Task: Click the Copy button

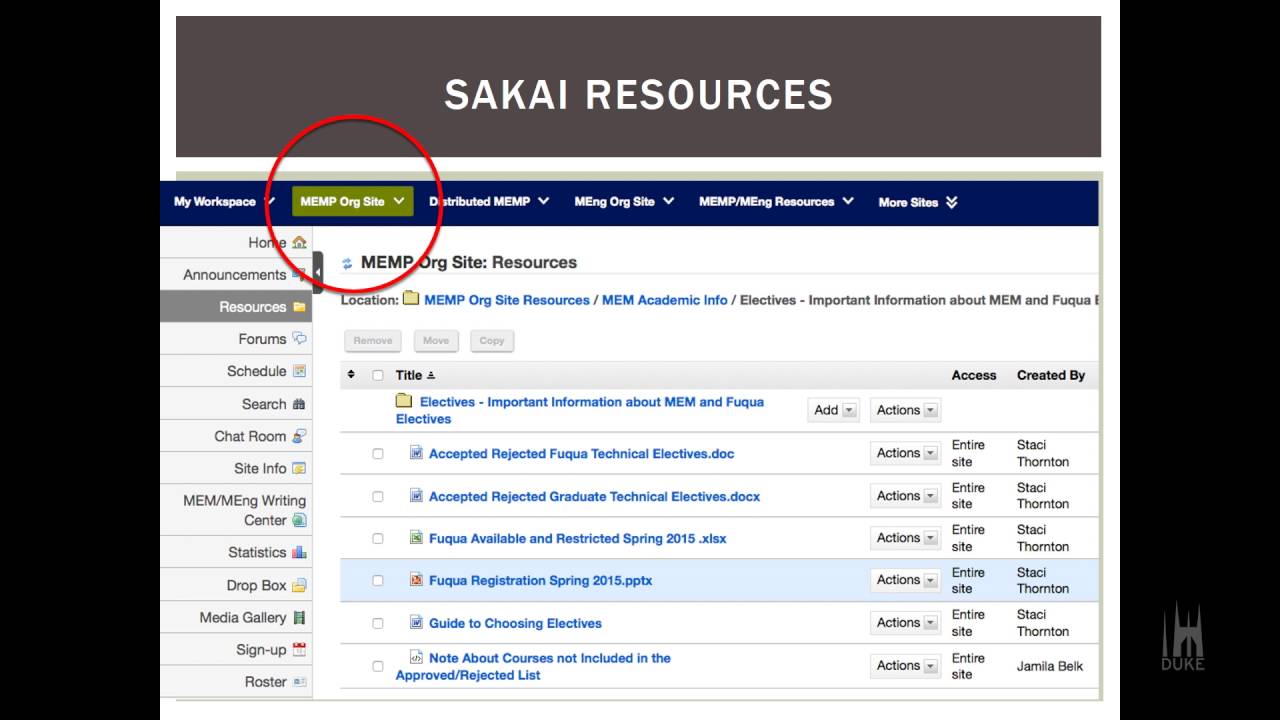Action: (x=492, y=340)
